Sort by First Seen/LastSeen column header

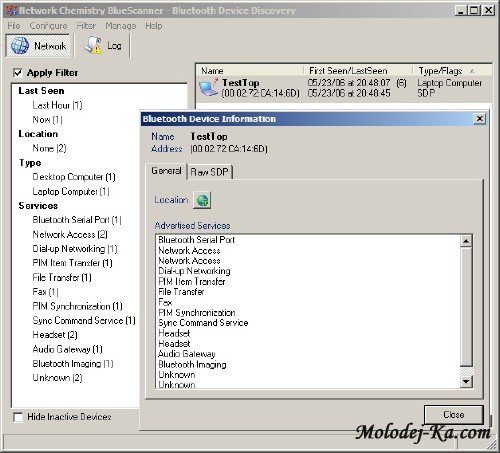pos(358,71)
